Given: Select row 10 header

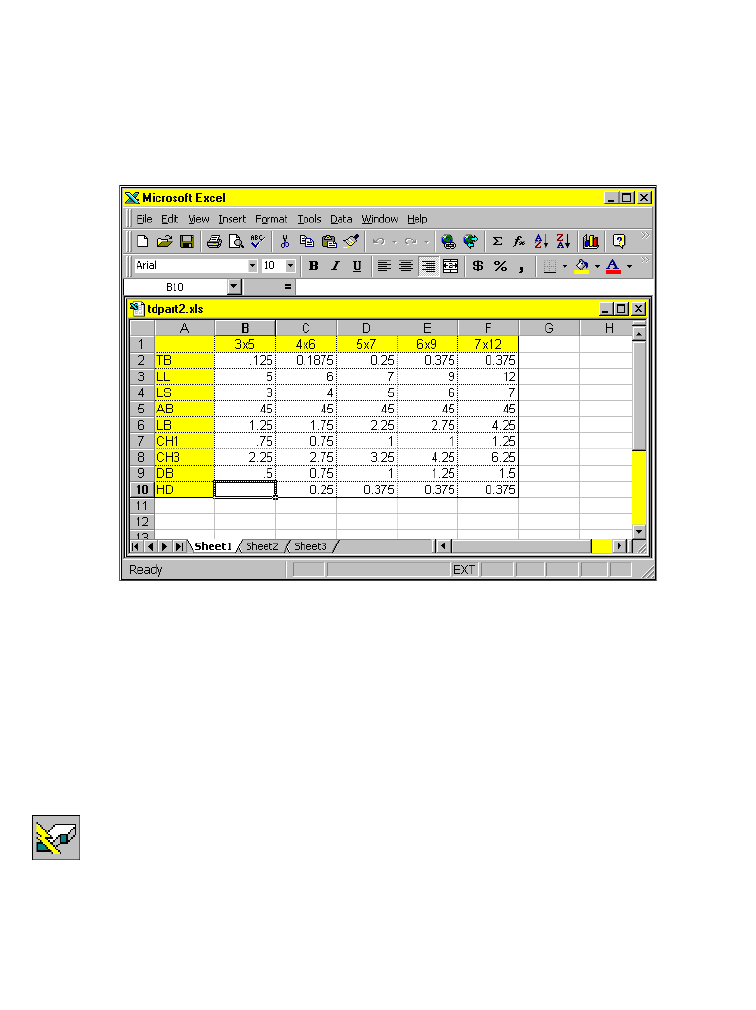Looking at the screenshot, I should point(142,490).
